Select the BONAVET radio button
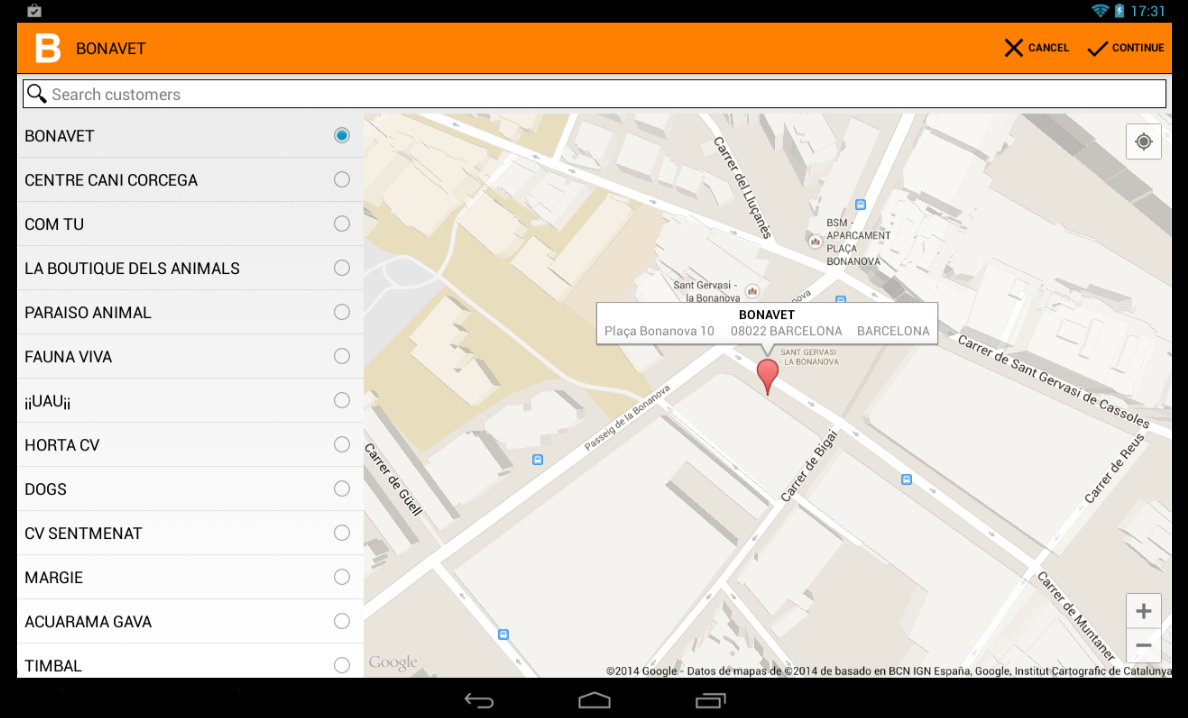The height and width of the screenshot is (718, 1188). (x=342, y=136)
